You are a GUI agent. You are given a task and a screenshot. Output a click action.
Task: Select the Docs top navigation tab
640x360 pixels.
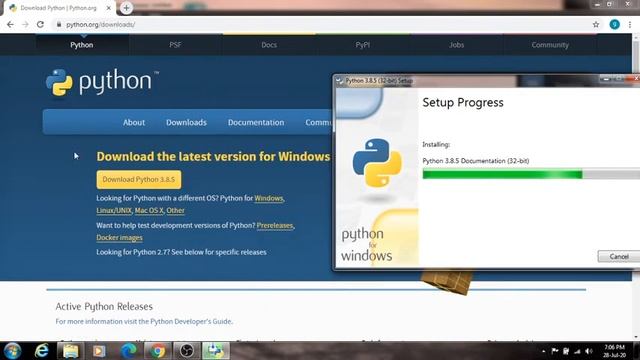tap(269, 45)
